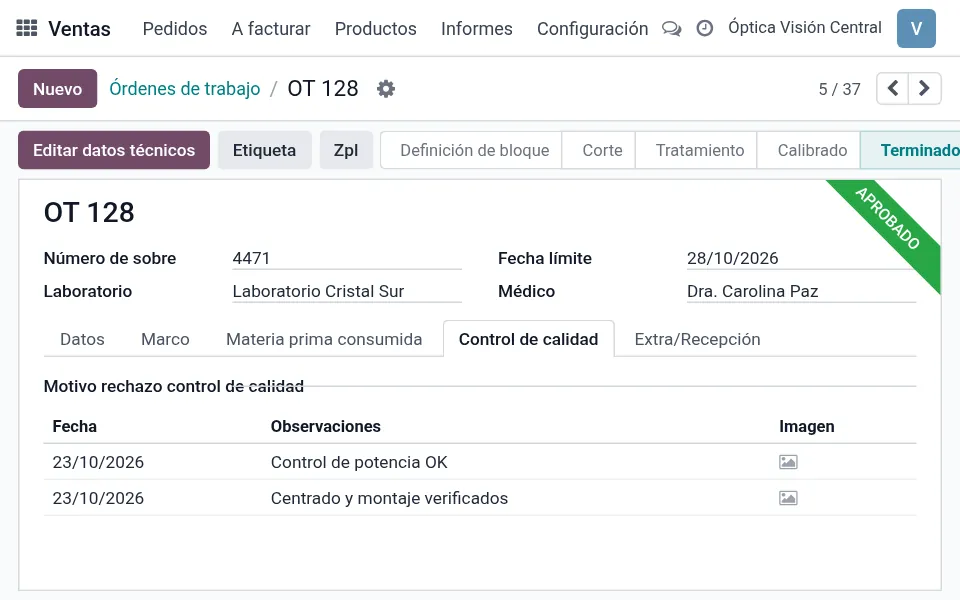The height and width of the screenshot is (600, 960).
Task: Open image for Control de potencia OK row
Action: [x=788, y=462]
